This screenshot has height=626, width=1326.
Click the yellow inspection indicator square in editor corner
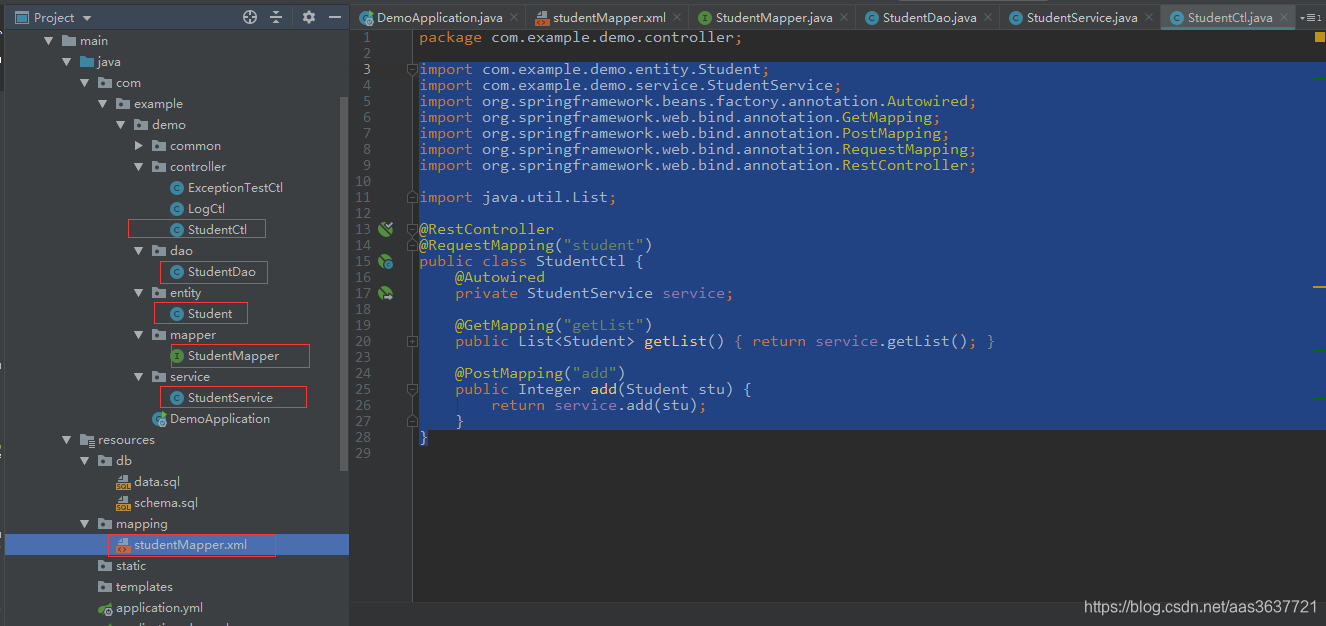(1319, 37)
